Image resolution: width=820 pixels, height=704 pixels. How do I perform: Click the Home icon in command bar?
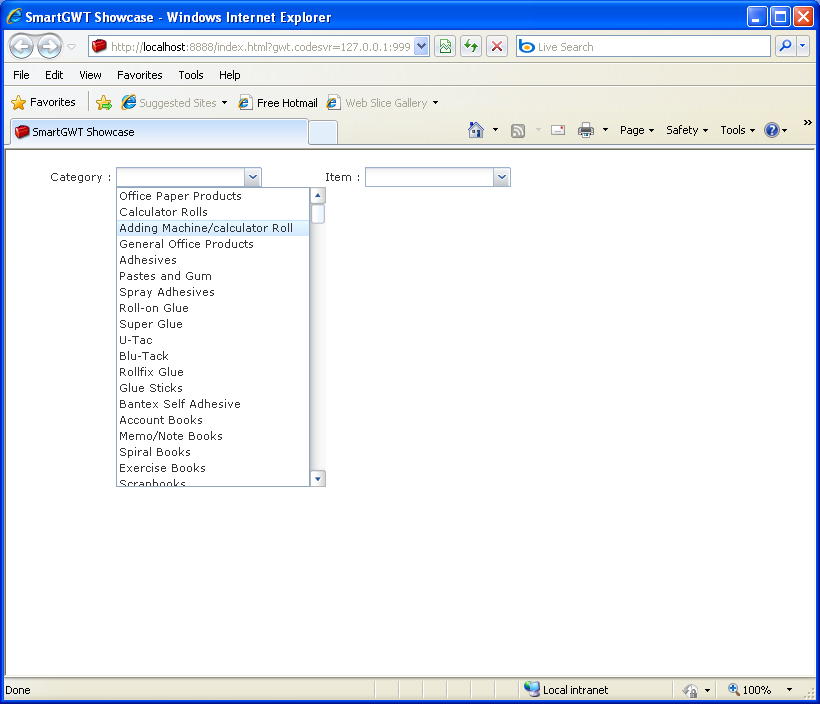[x=475, y=130]
